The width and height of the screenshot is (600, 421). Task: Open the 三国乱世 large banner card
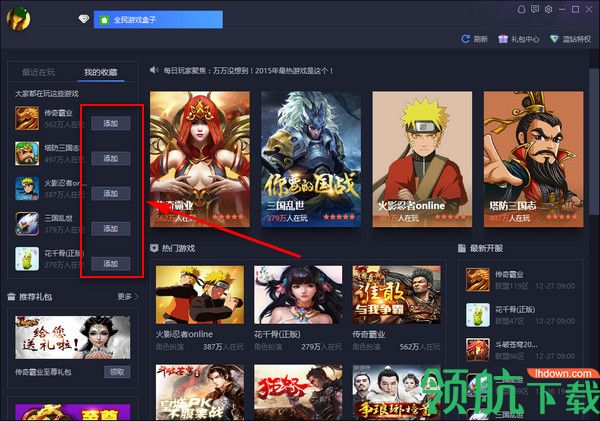[x=311, y=159]
